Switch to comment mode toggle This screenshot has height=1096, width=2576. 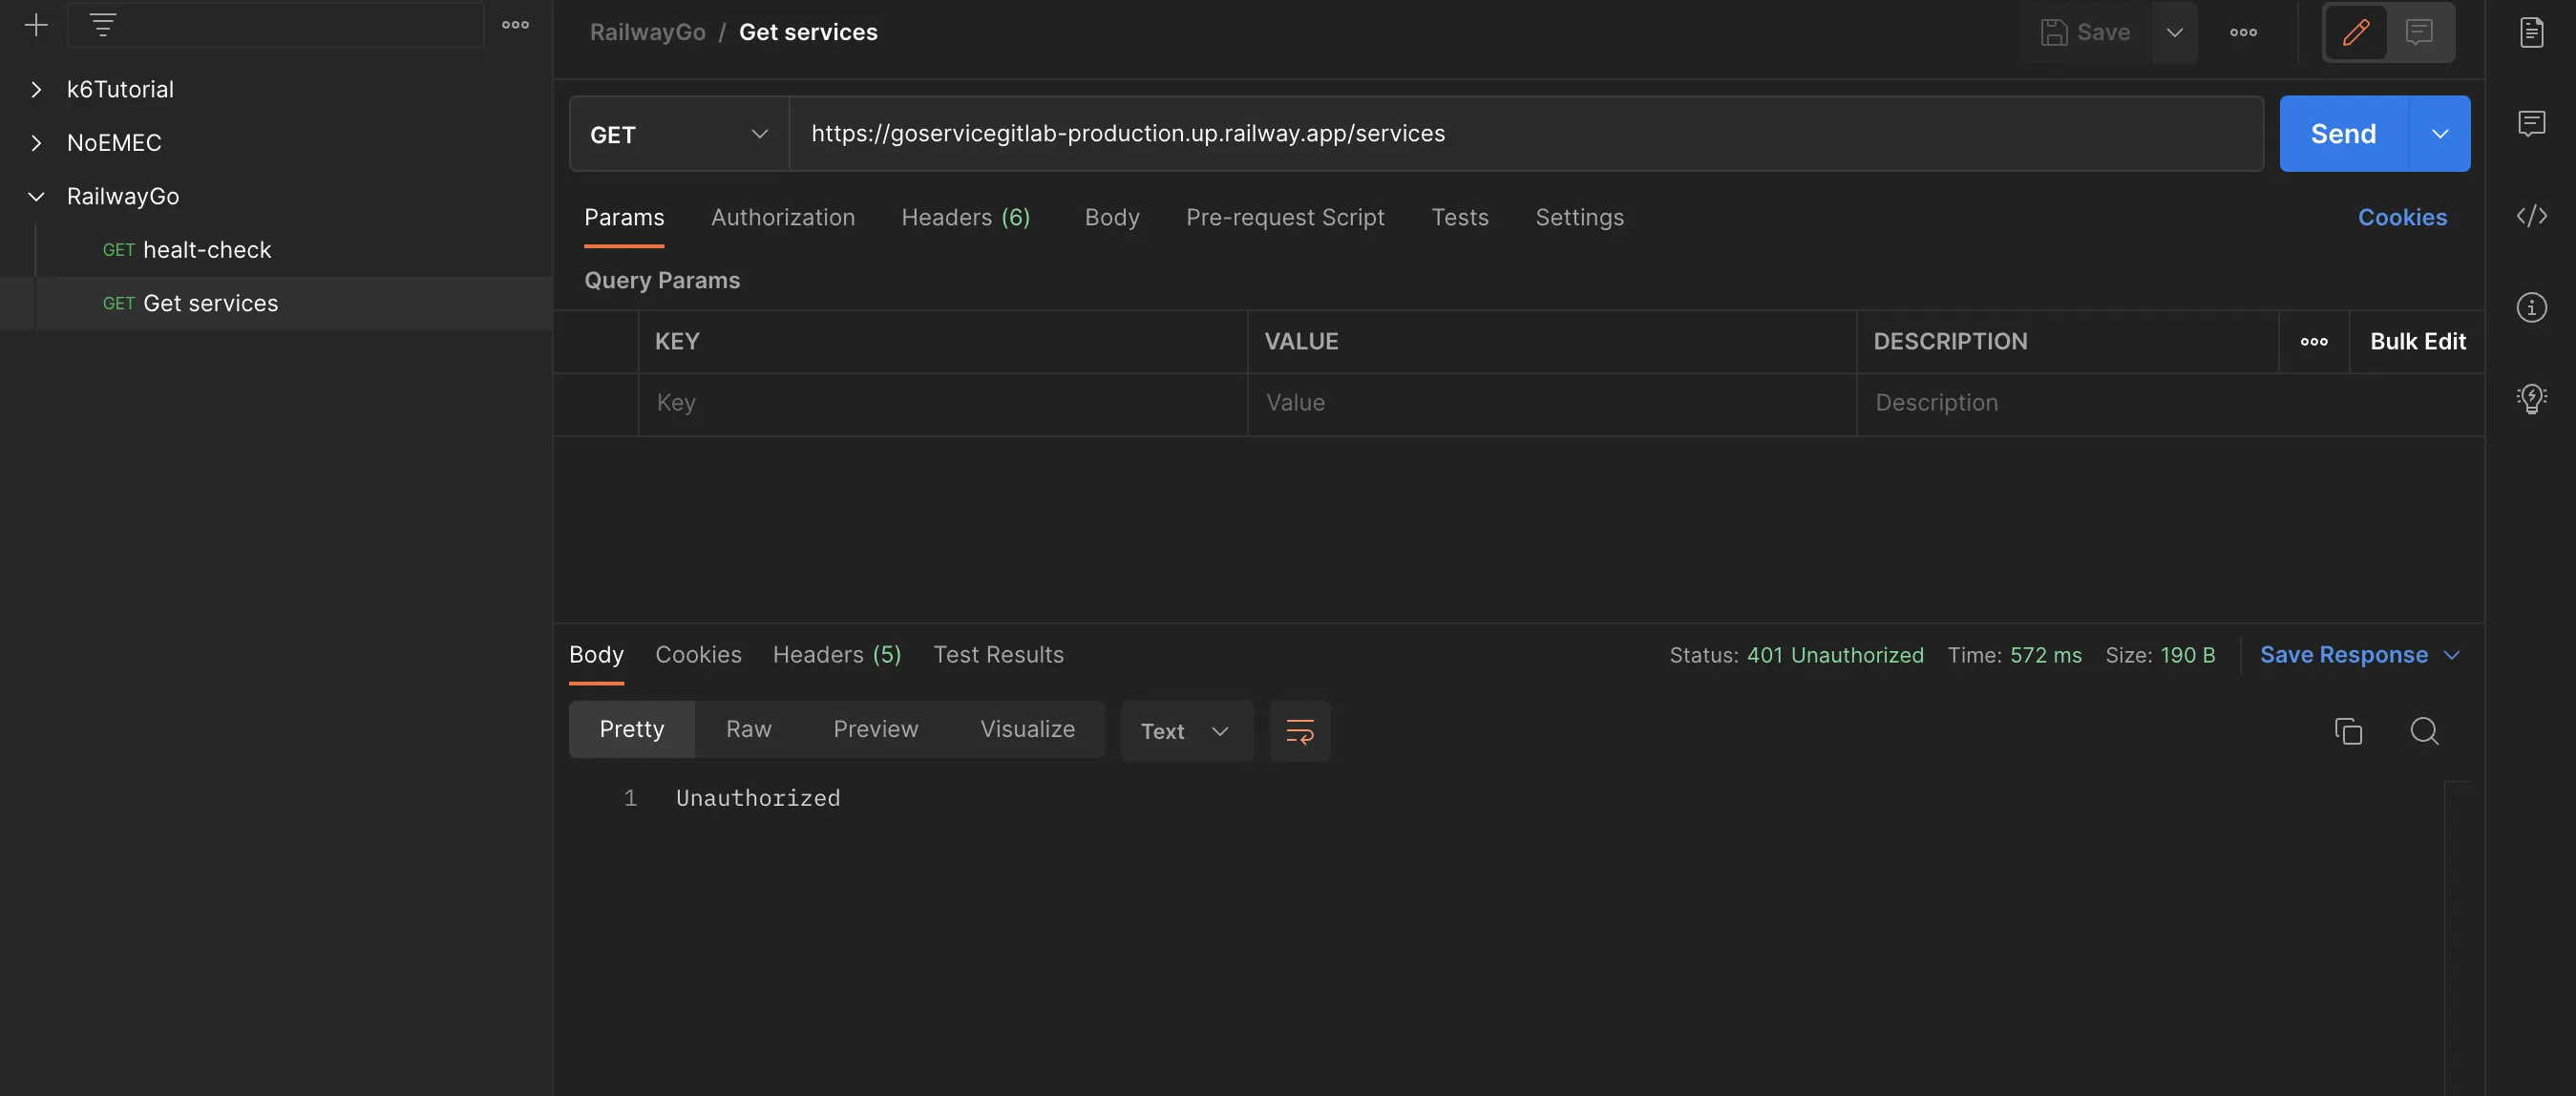click(2419, 32)
